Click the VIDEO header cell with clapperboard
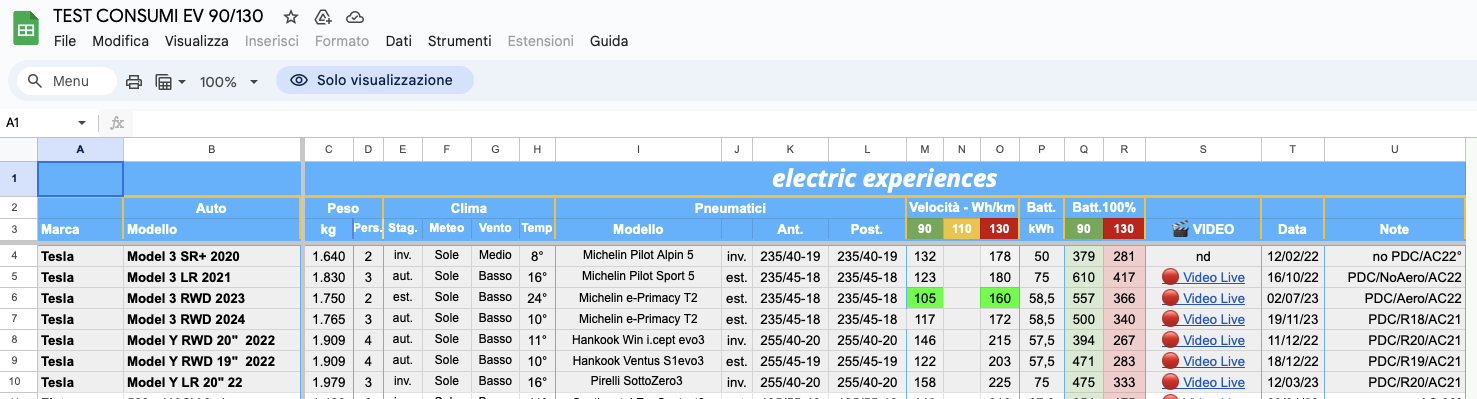1477x399 pixels. [x=1203, y=229]
